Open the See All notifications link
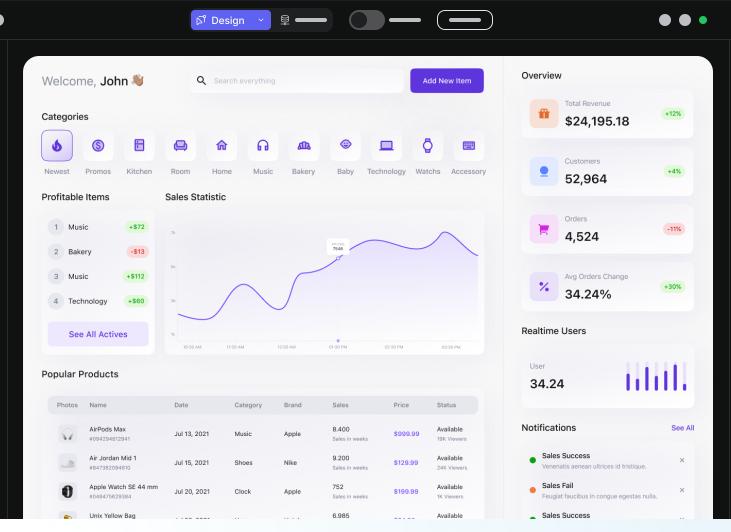 (682, 428)
